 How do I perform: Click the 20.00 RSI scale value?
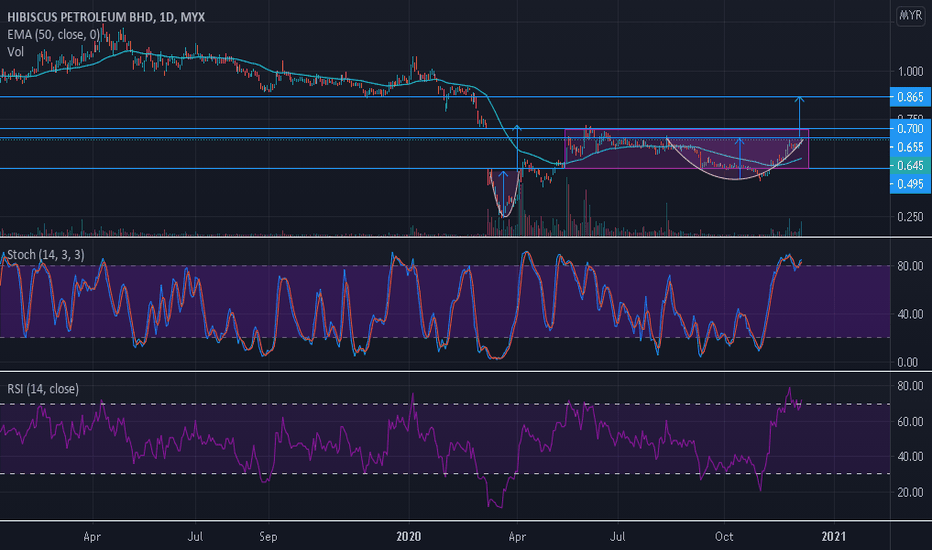910,492
